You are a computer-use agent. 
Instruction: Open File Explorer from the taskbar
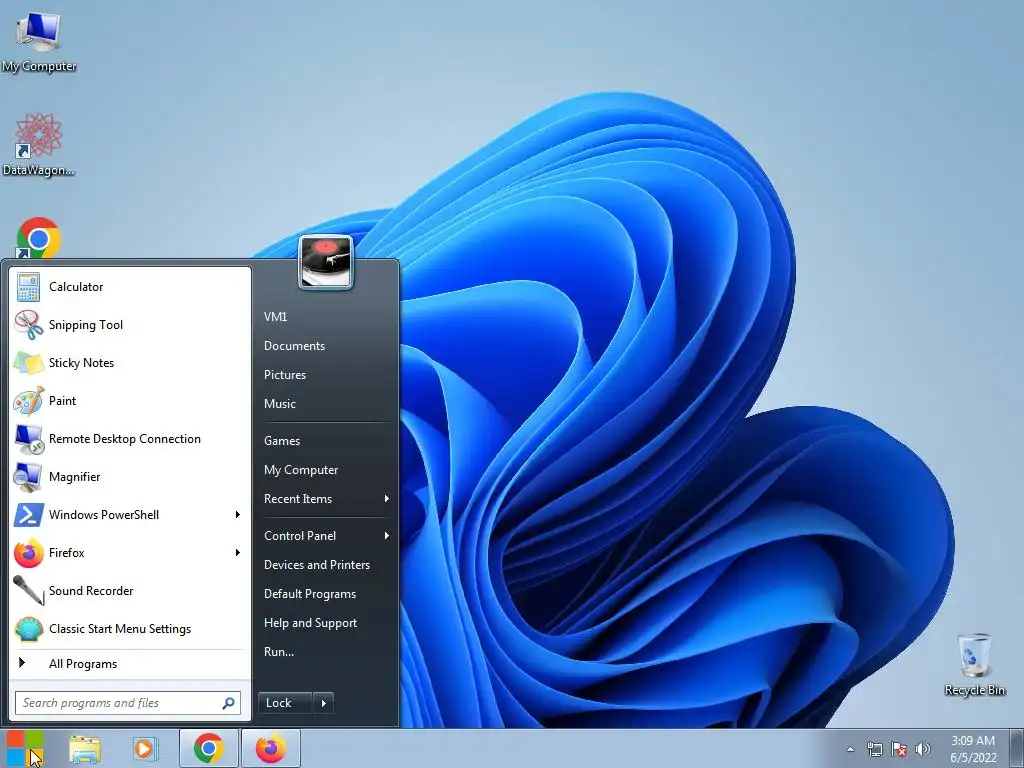pos(85,748)
